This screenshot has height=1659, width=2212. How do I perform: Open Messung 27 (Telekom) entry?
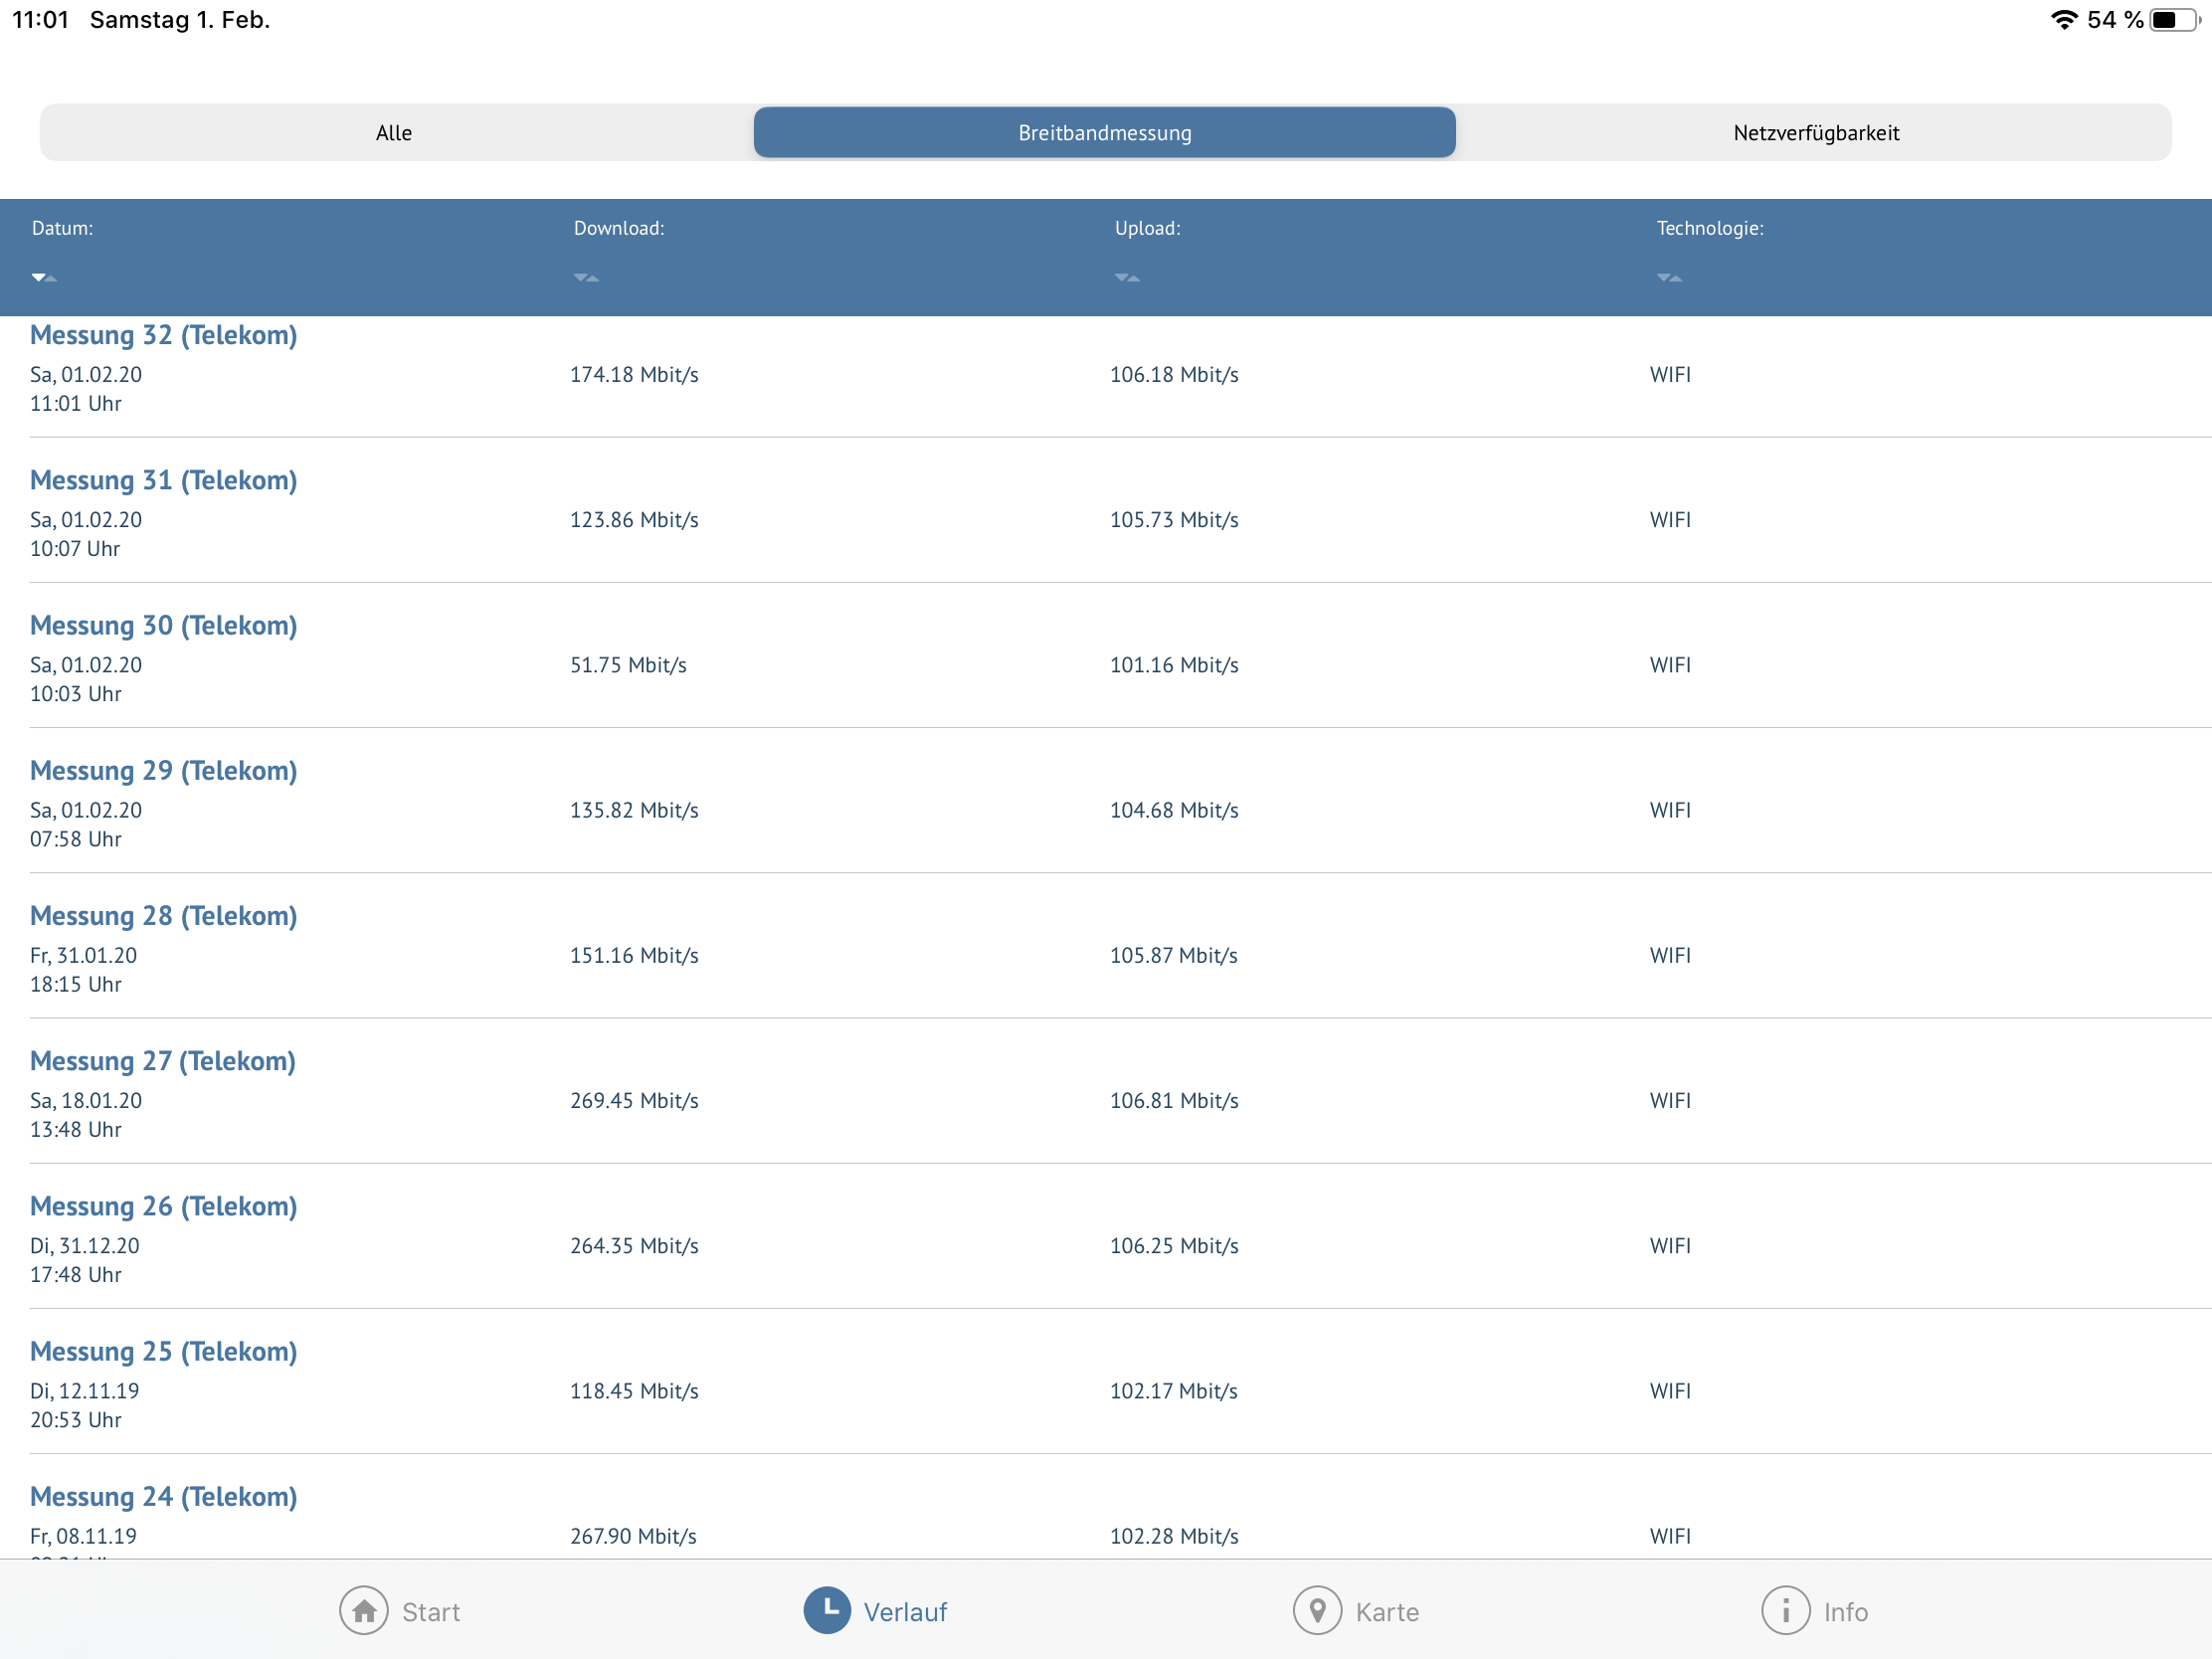162,1061
